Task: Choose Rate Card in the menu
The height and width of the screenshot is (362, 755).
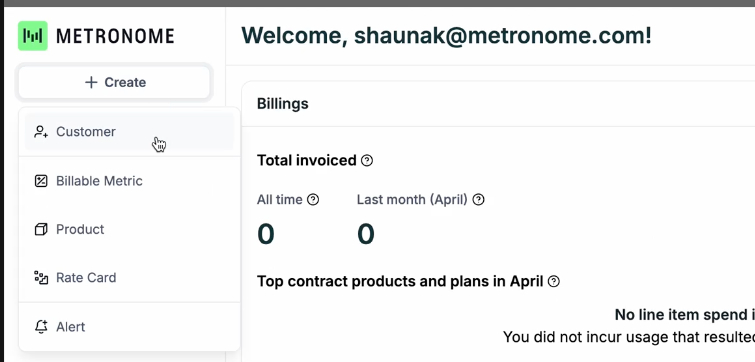Action: (129, 278)
